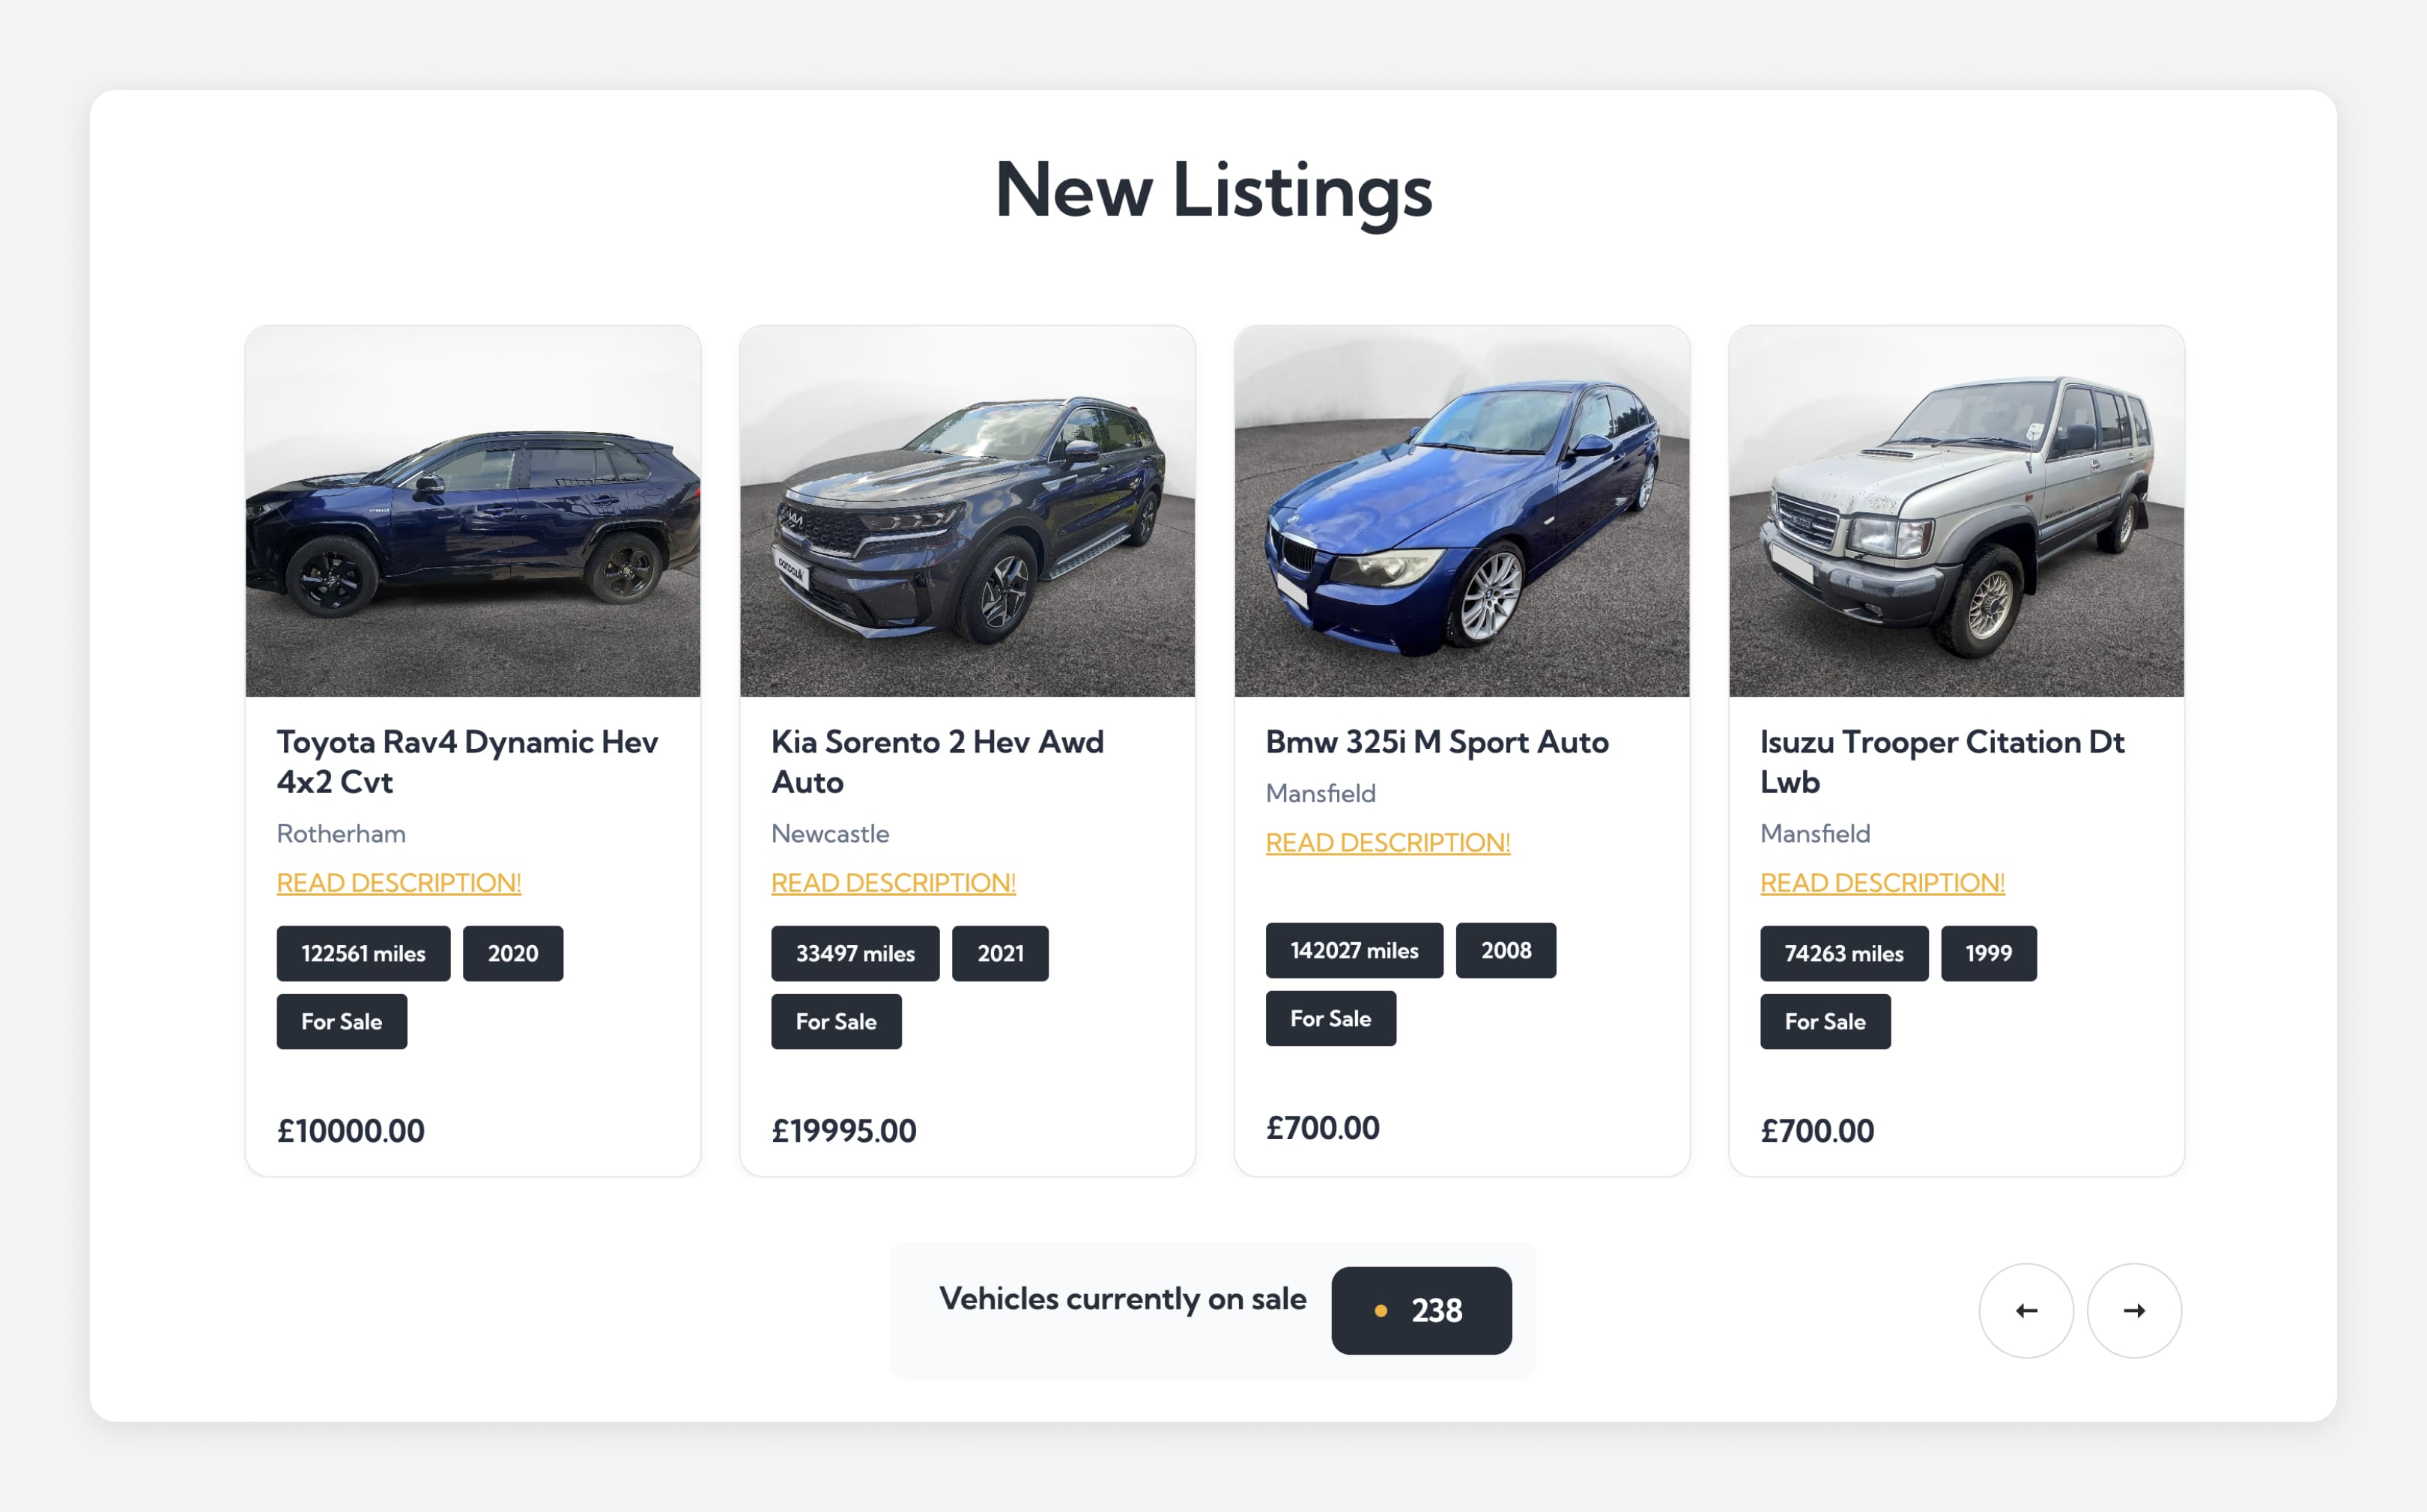Open Read Description link for Isuzu Trooper
This screenshot has width=2427, height=1512.
(1882, 883)
